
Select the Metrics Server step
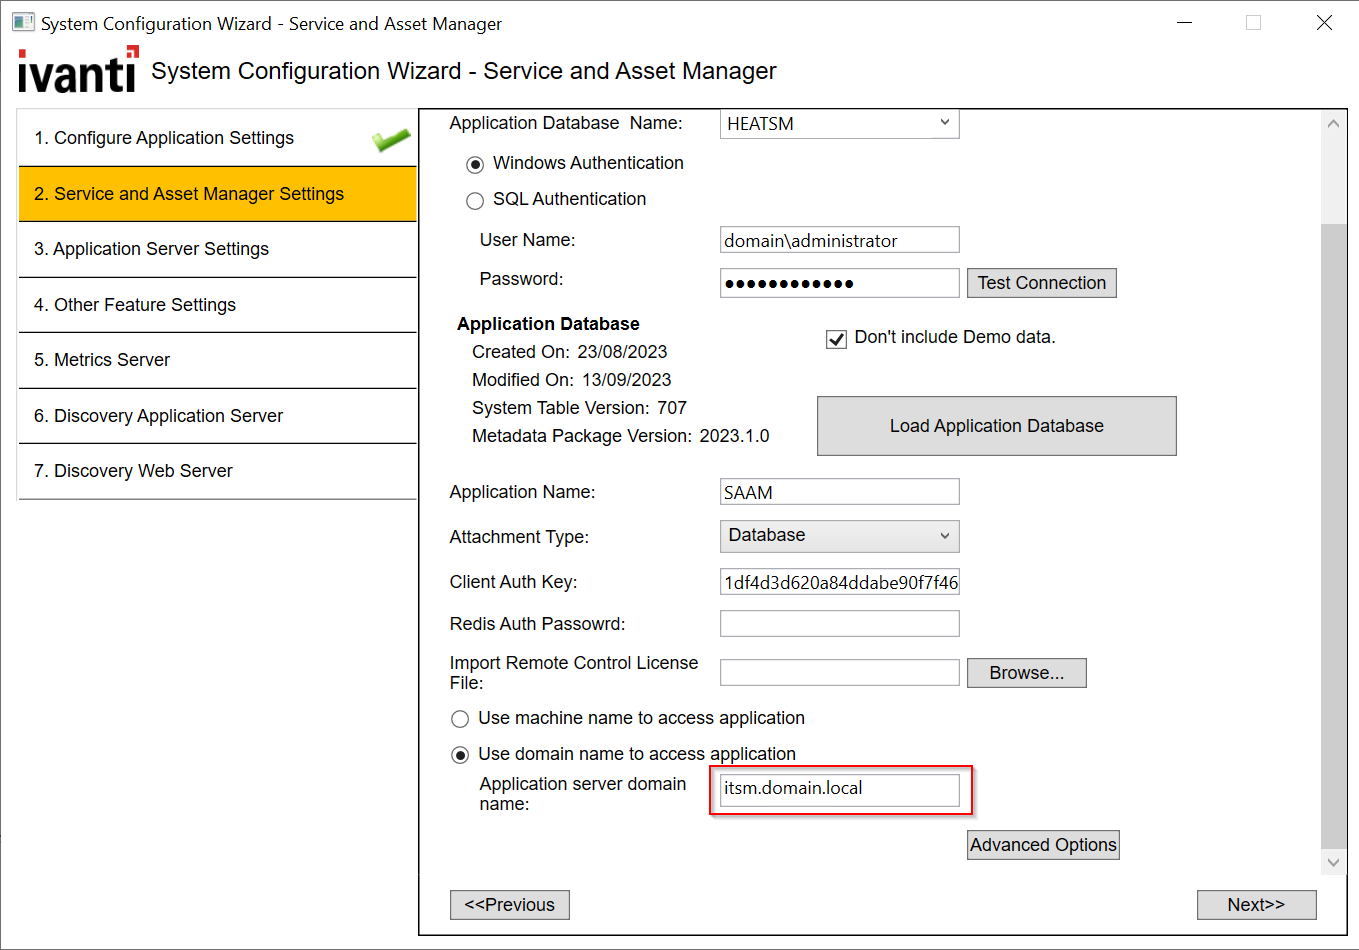point(217,360)
